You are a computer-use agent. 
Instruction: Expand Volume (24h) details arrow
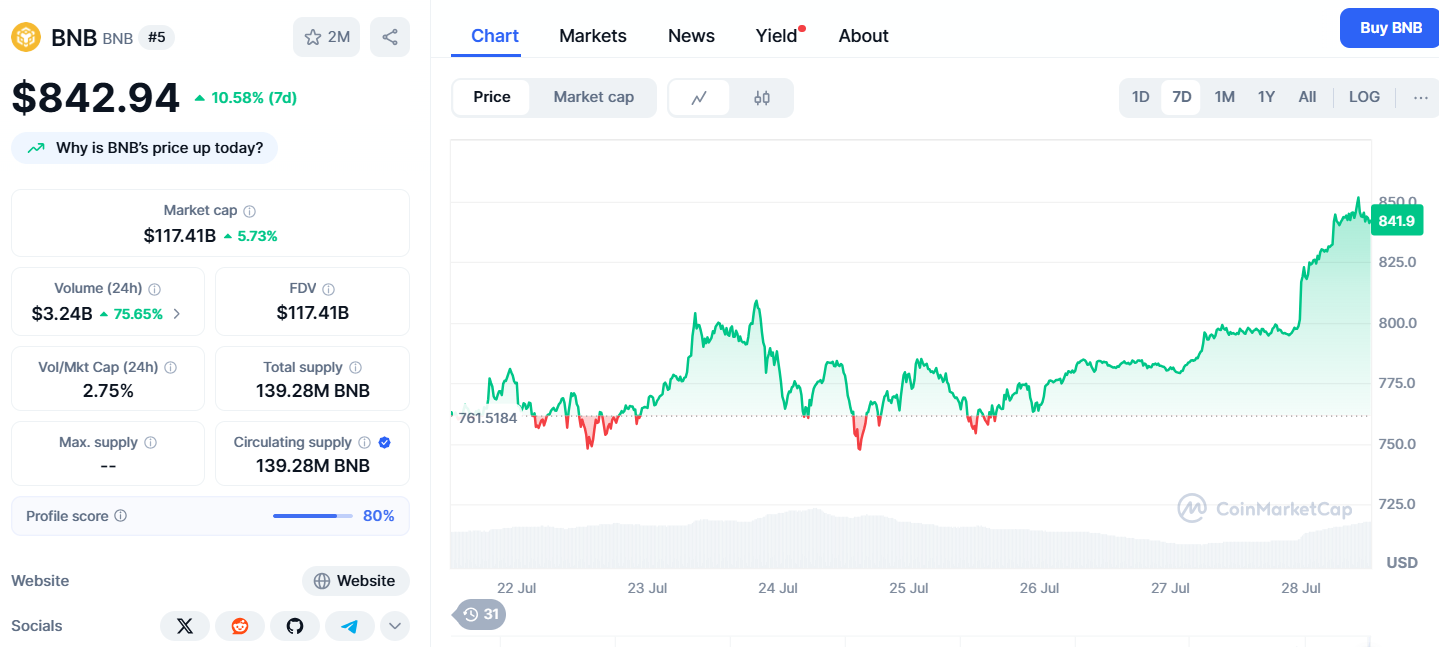pyautogui.click(x=177, y=314)
